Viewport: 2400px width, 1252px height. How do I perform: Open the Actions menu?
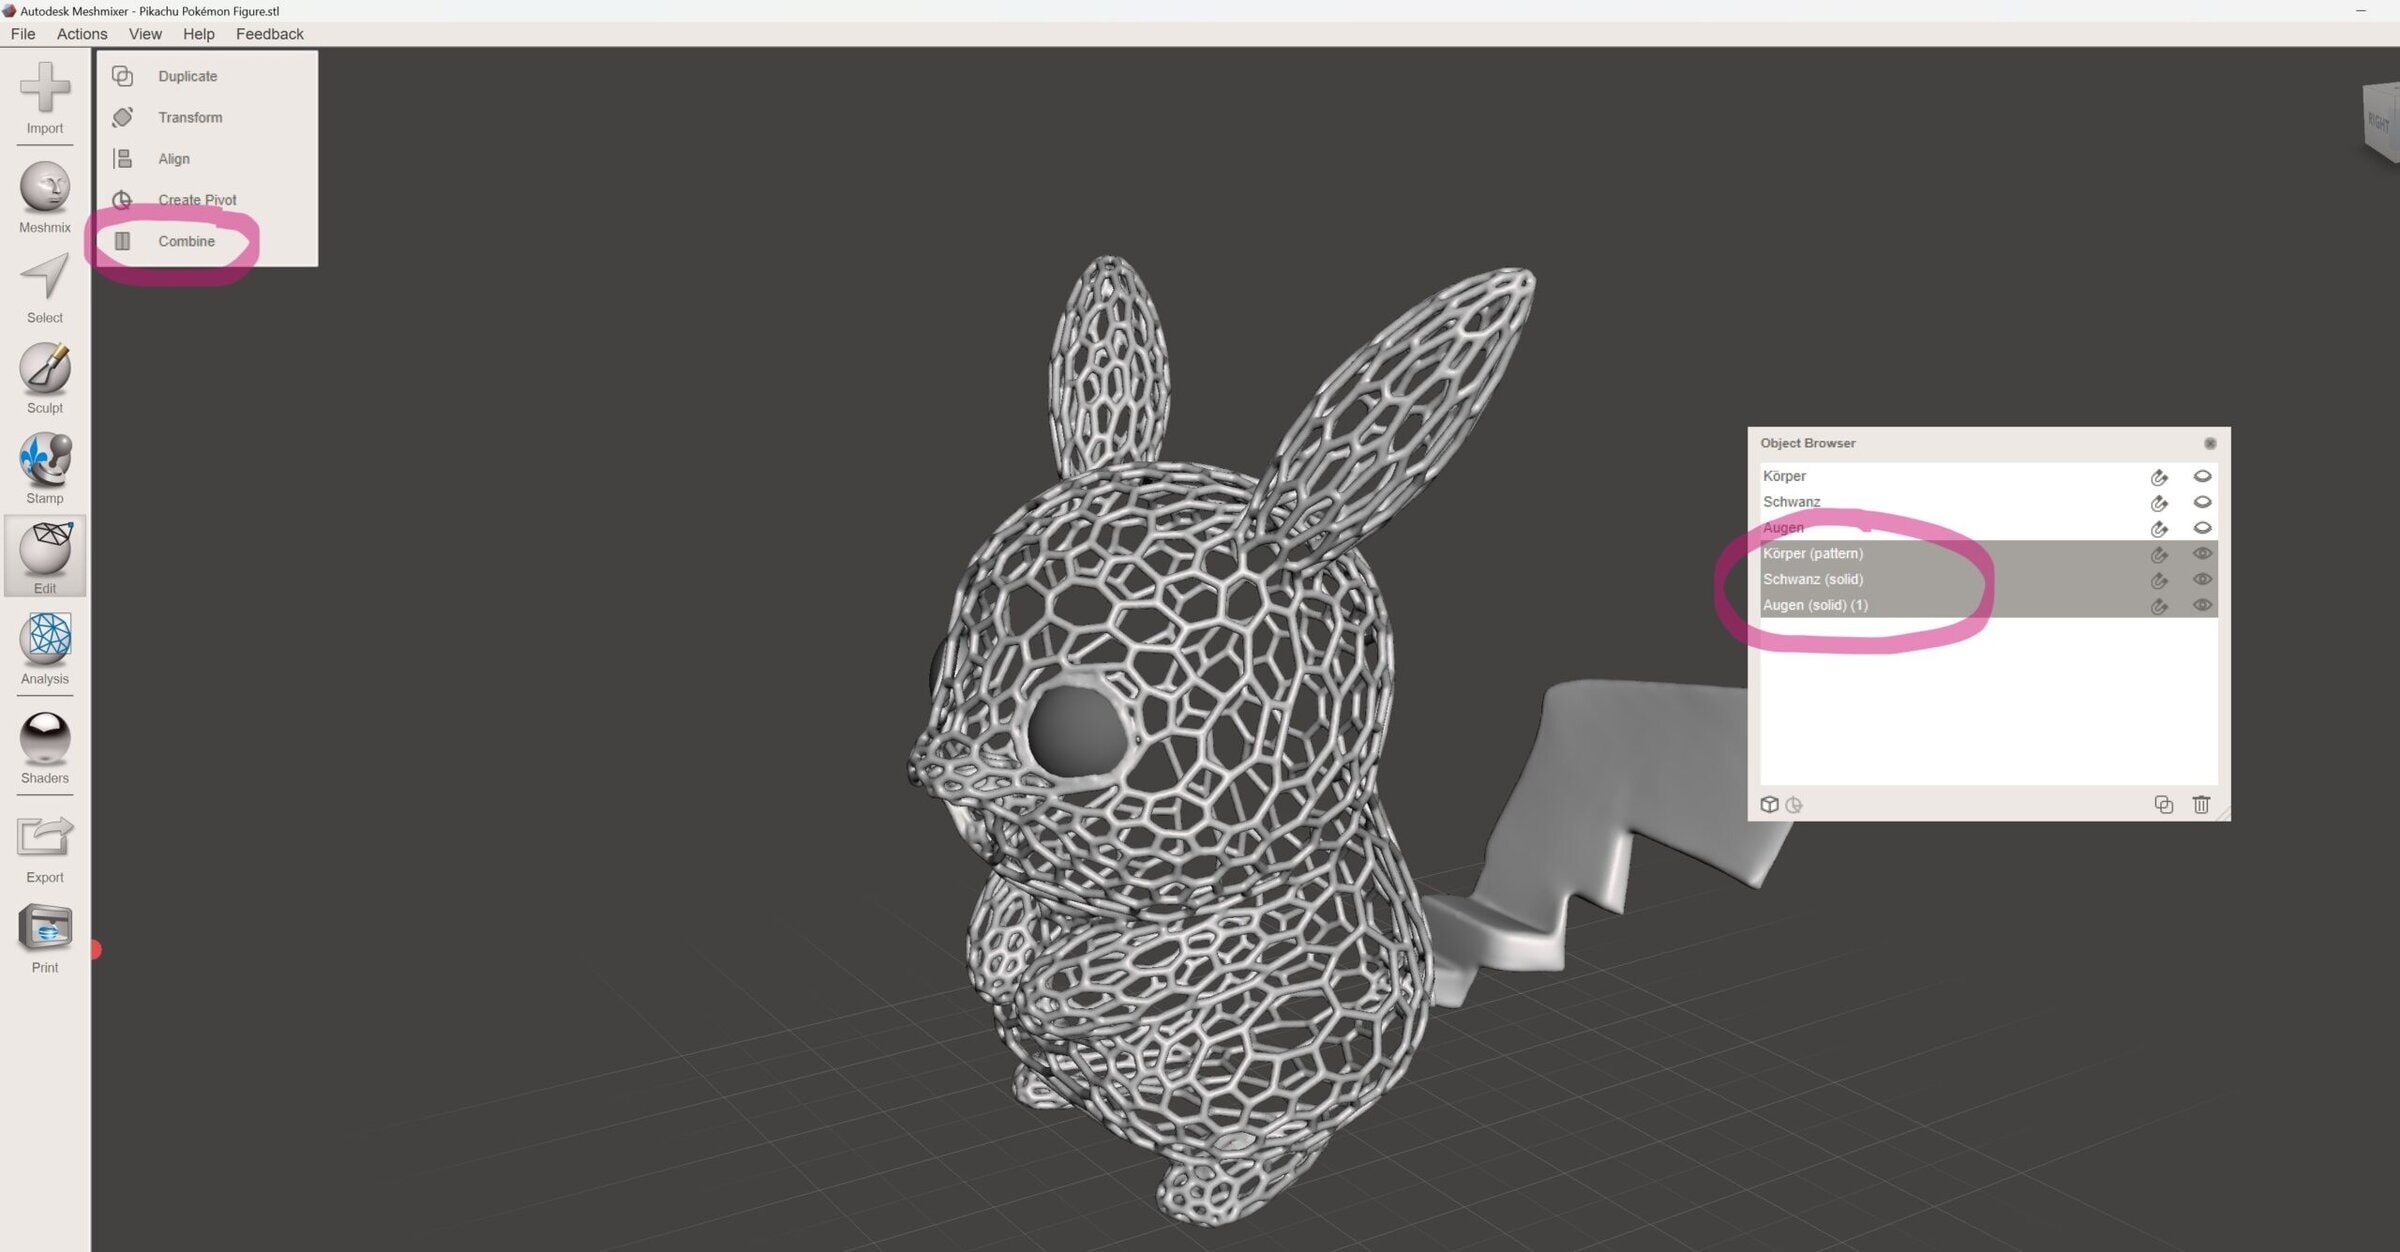(x=82, y=34)
